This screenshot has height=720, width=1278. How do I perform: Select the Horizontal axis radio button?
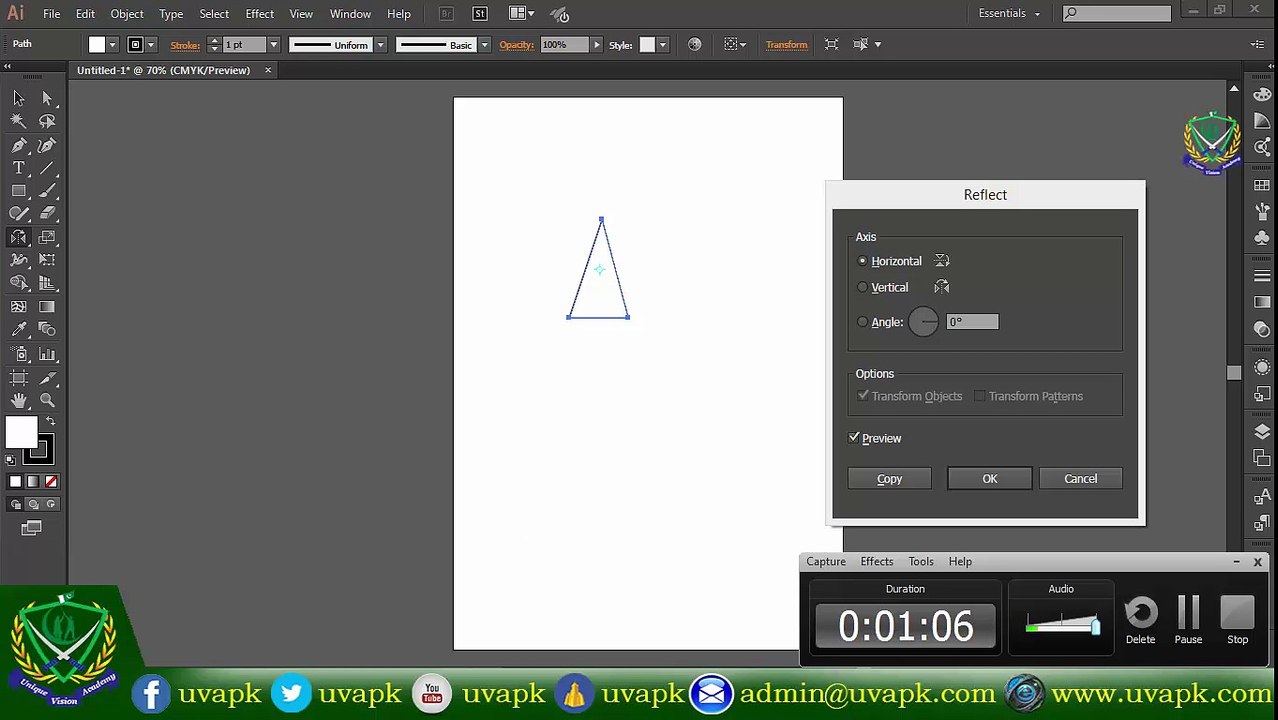(x=863, y=261)
